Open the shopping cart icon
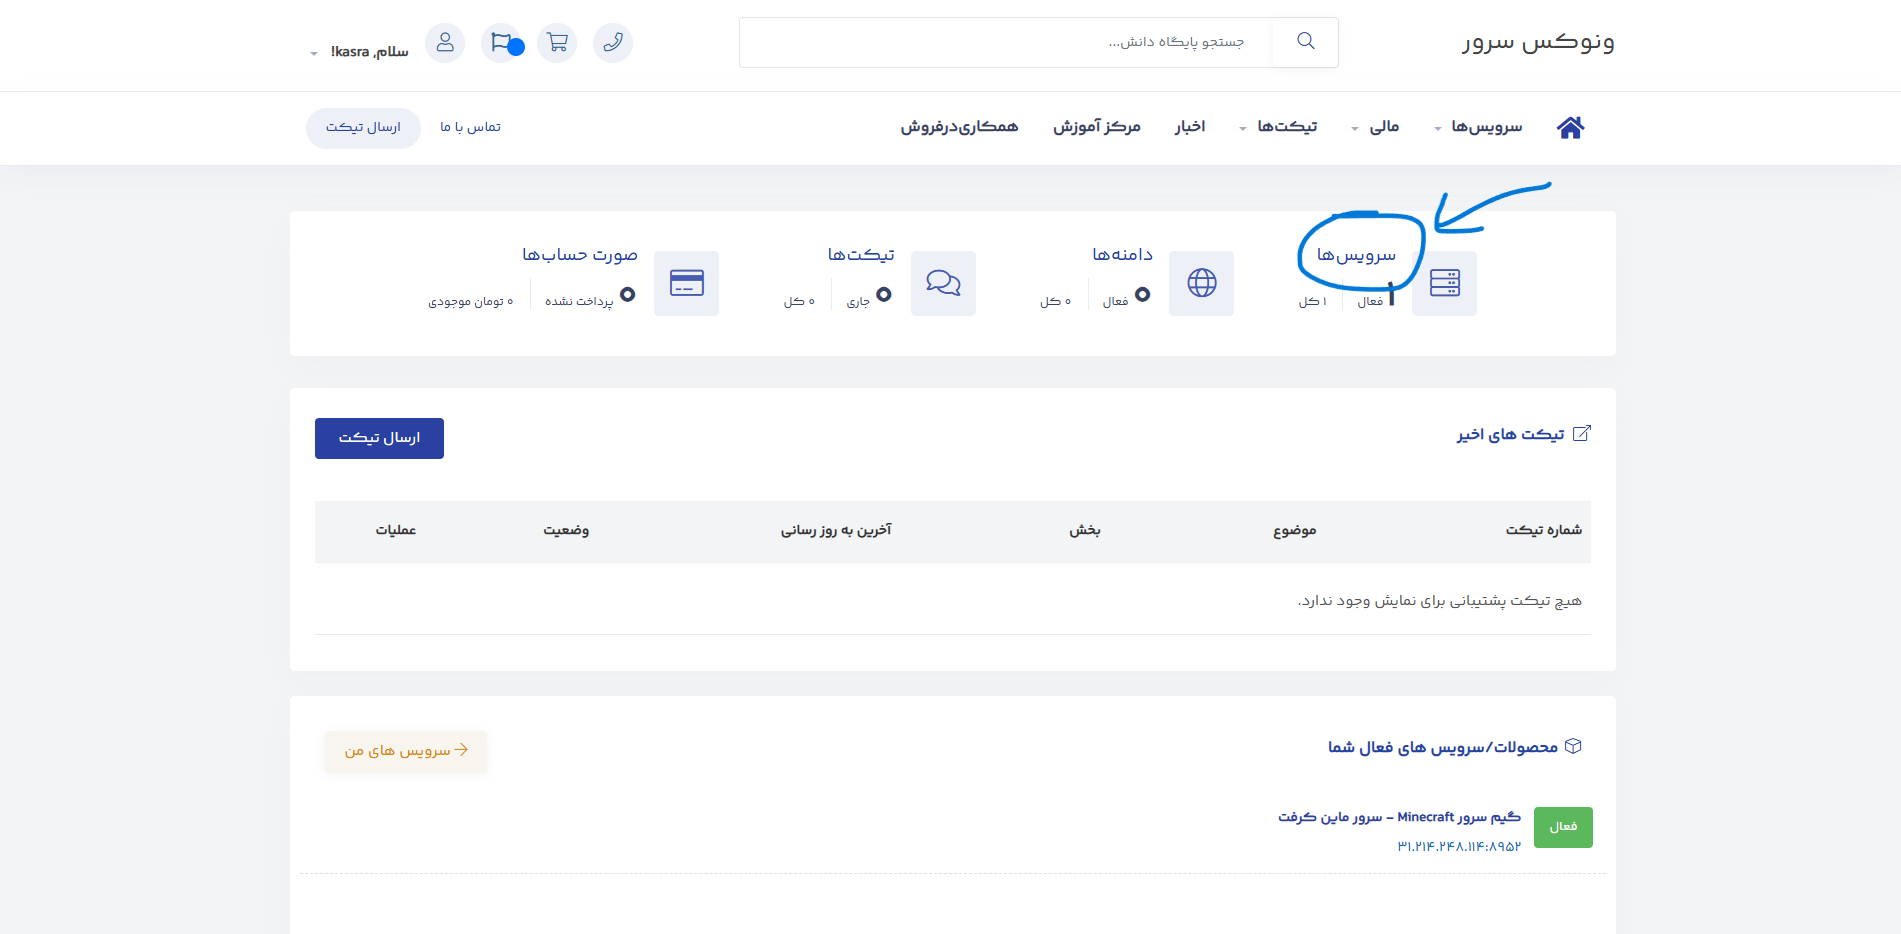The height and width of the screenshot is (934, 1901). pos(557,43)
